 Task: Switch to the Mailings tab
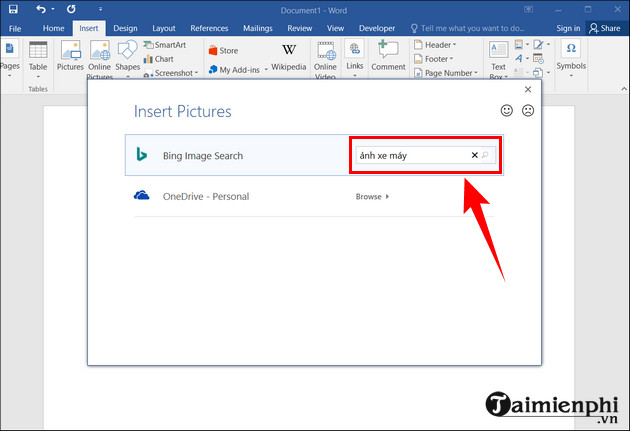click(x=258, y=28)
